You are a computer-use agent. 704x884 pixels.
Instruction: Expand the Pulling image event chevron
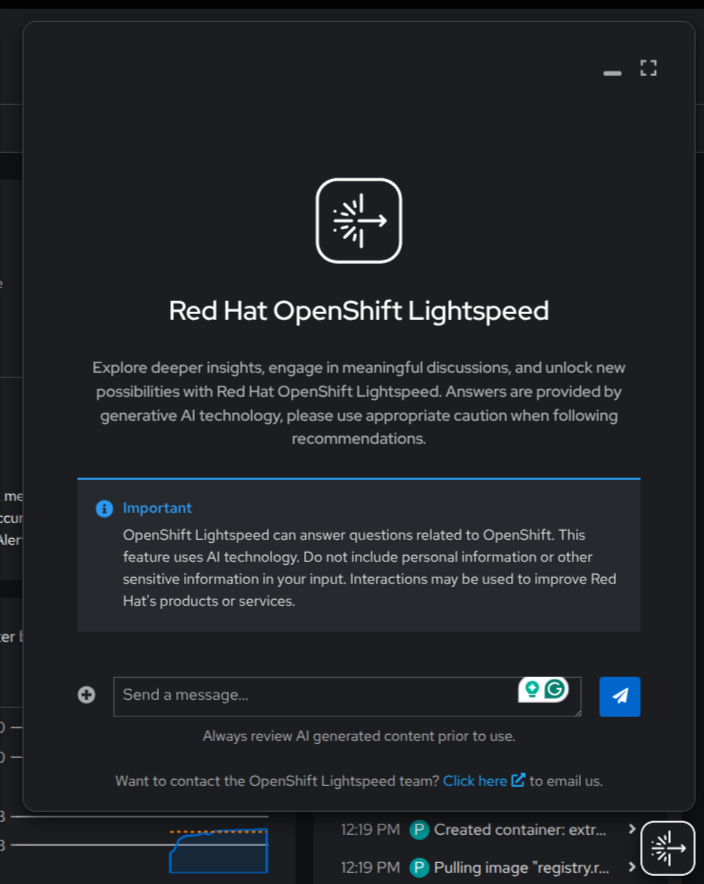[x=632, y=867]
